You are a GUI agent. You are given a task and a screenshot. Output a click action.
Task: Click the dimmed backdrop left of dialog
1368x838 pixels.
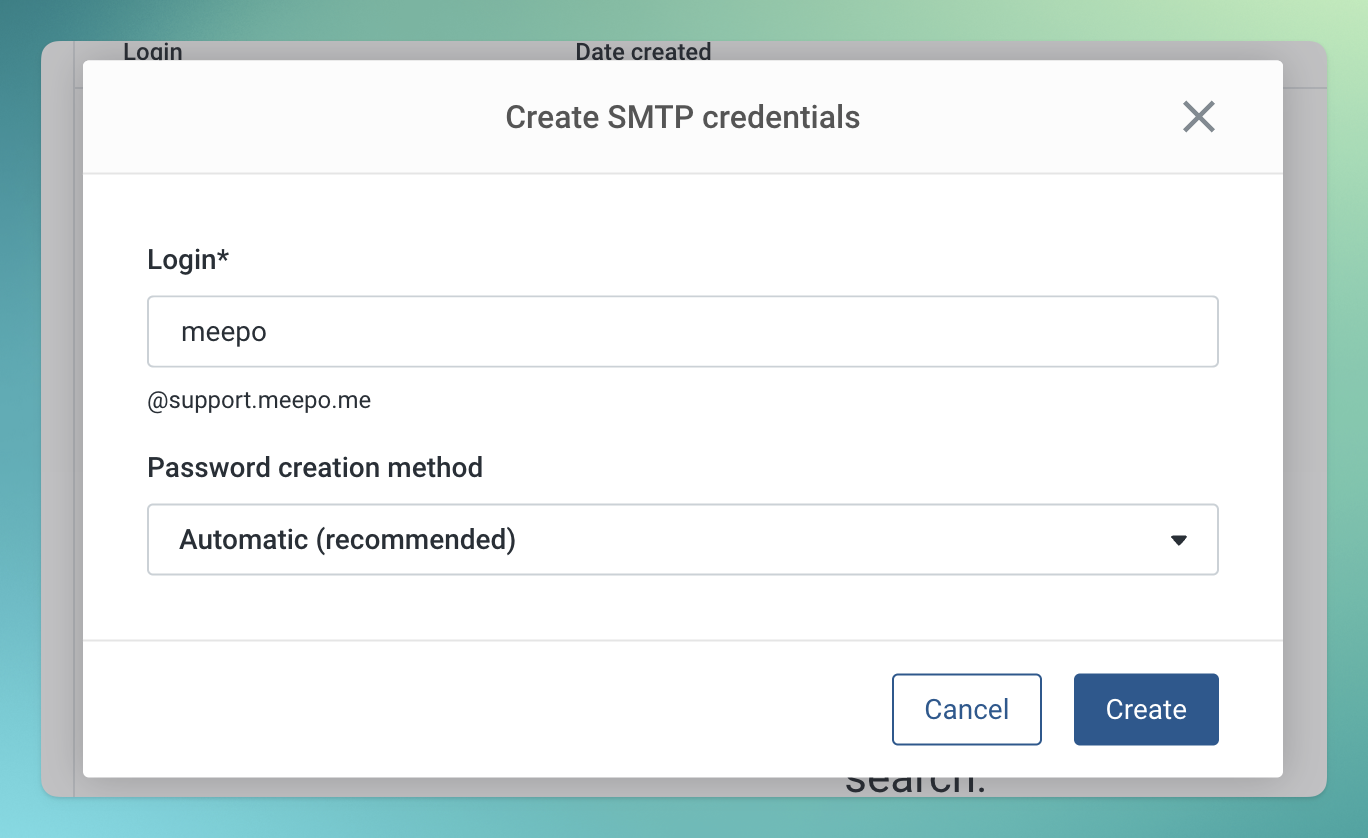[x=61, y=420]
